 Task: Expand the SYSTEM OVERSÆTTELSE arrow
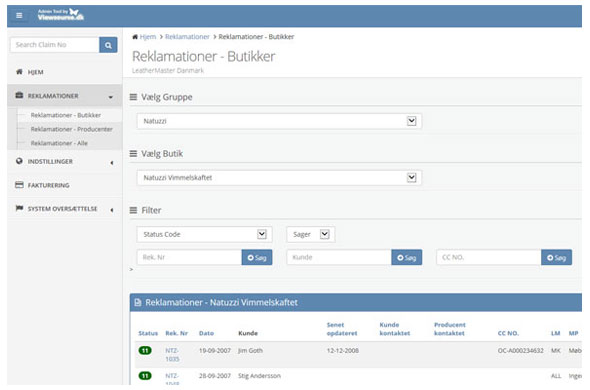pyautogui.click(x=112, y=210)
